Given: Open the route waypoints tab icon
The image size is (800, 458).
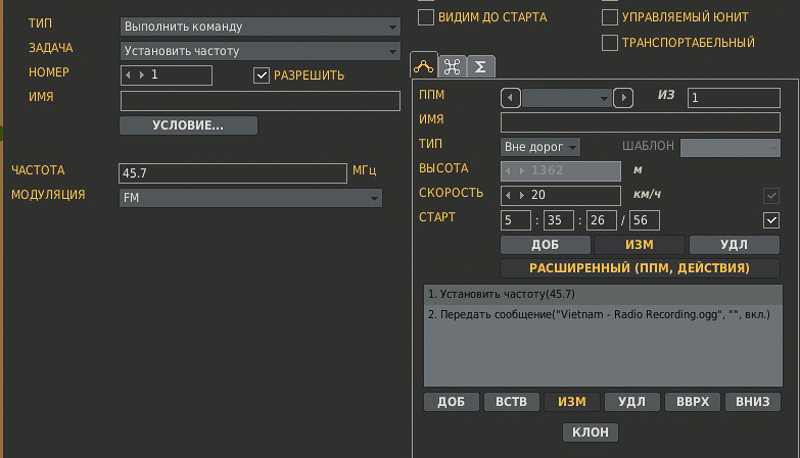Looking at the screenshot, I should click(424, 66).
